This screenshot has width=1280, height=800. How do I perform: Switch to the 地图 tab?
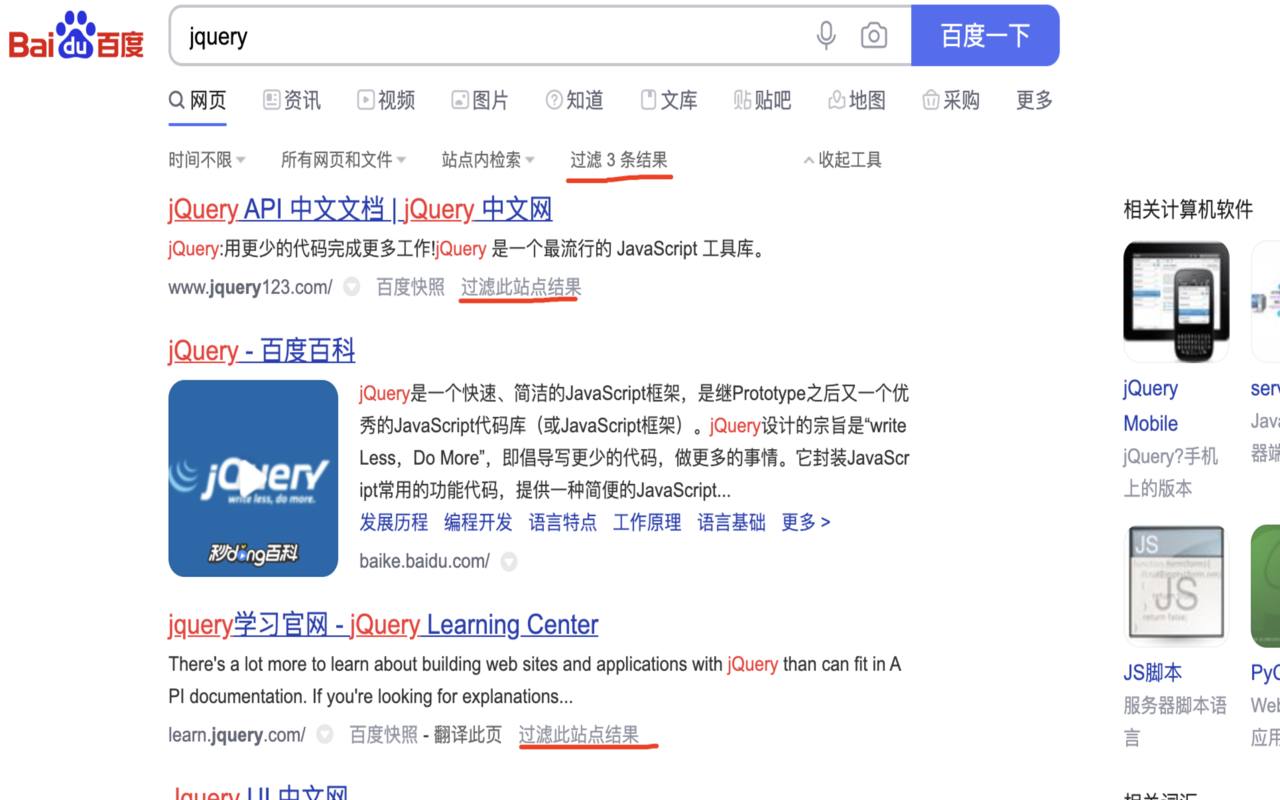click(857, 100)
